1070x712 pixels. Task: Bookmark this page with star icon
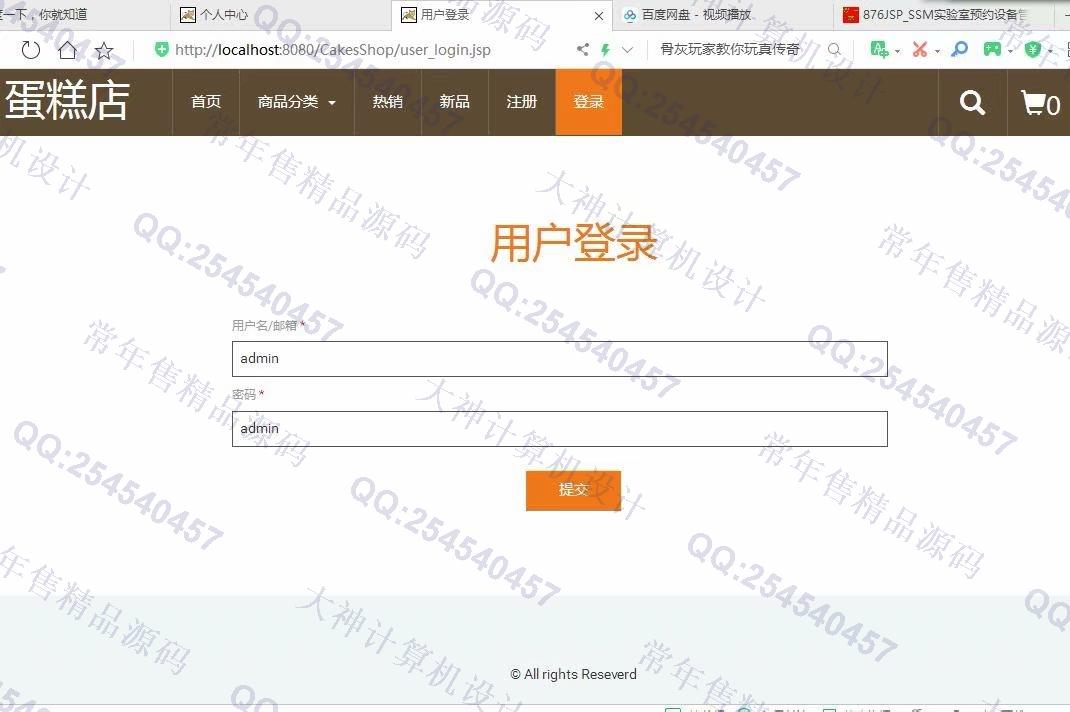pos(104,51)
